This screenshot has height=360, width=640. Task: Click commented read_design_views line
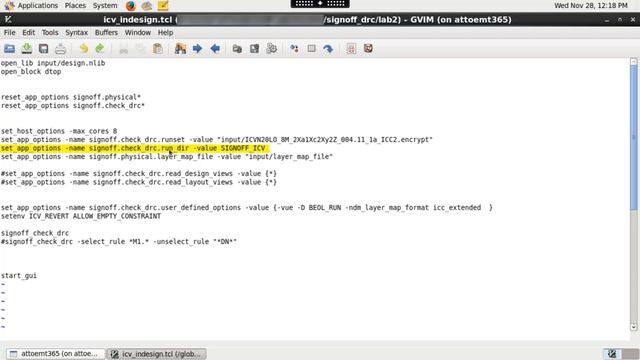(139, 173)
